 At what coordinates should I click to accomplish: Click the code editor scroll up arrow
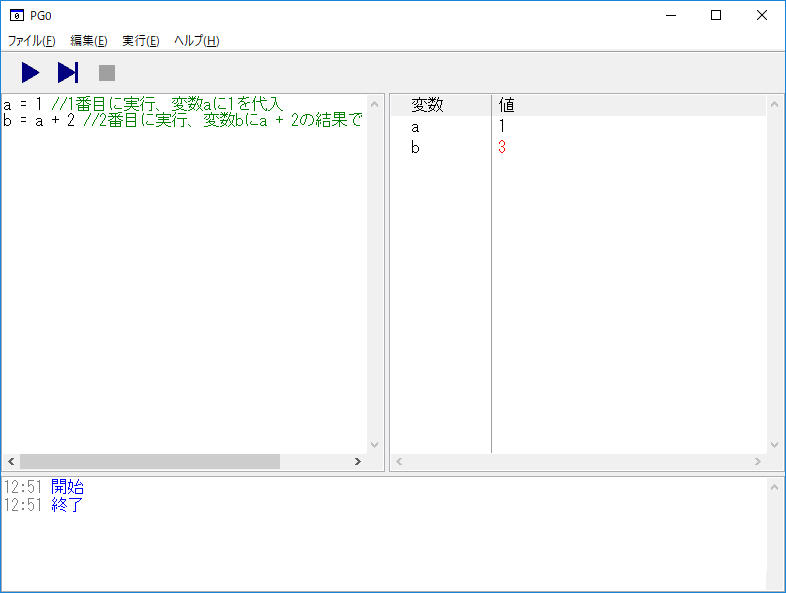tap(374, 104)
